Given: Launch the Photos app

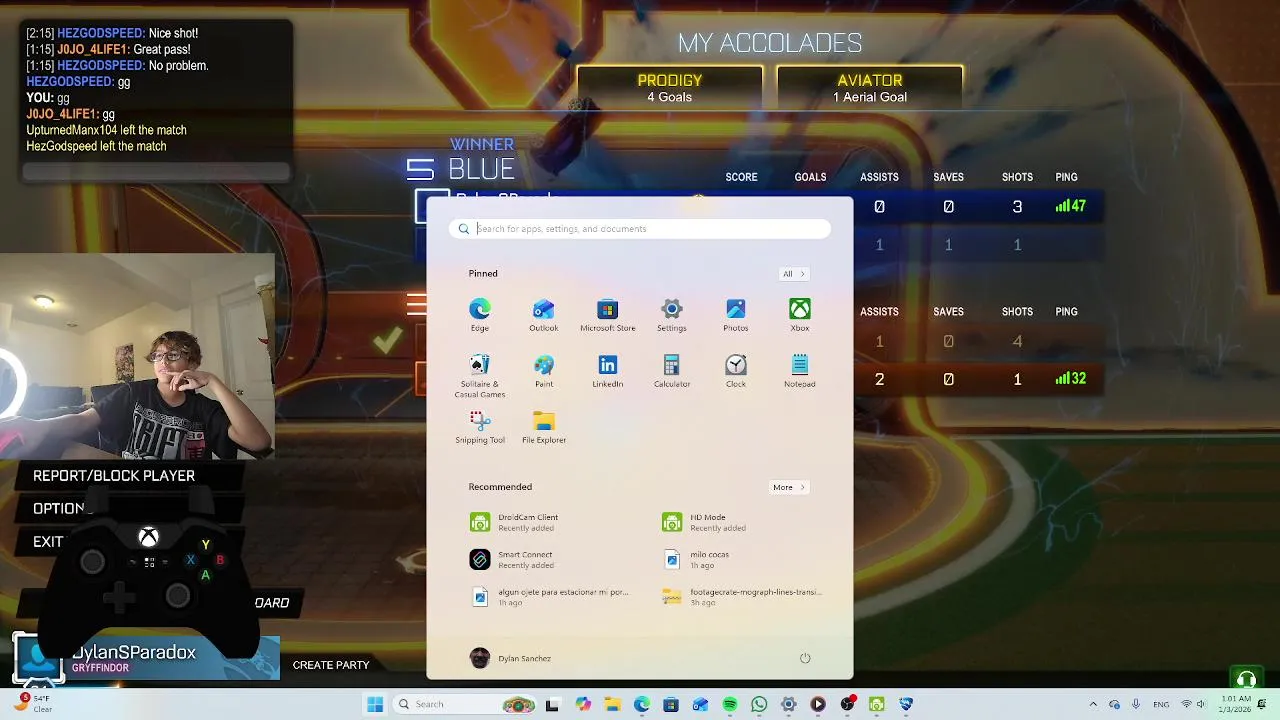Looking at the screenshot, I should click(736, 314).
